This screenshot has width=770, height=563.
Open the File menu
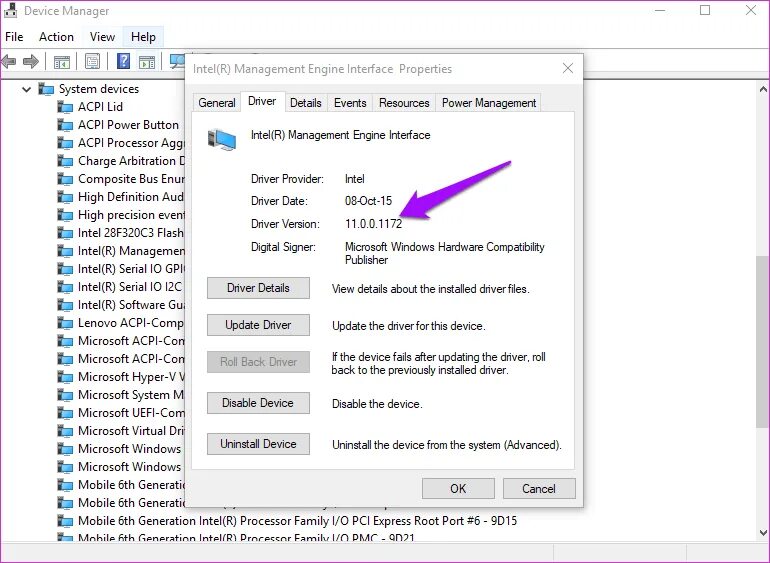pyautogui.click(x=14, y=37)
